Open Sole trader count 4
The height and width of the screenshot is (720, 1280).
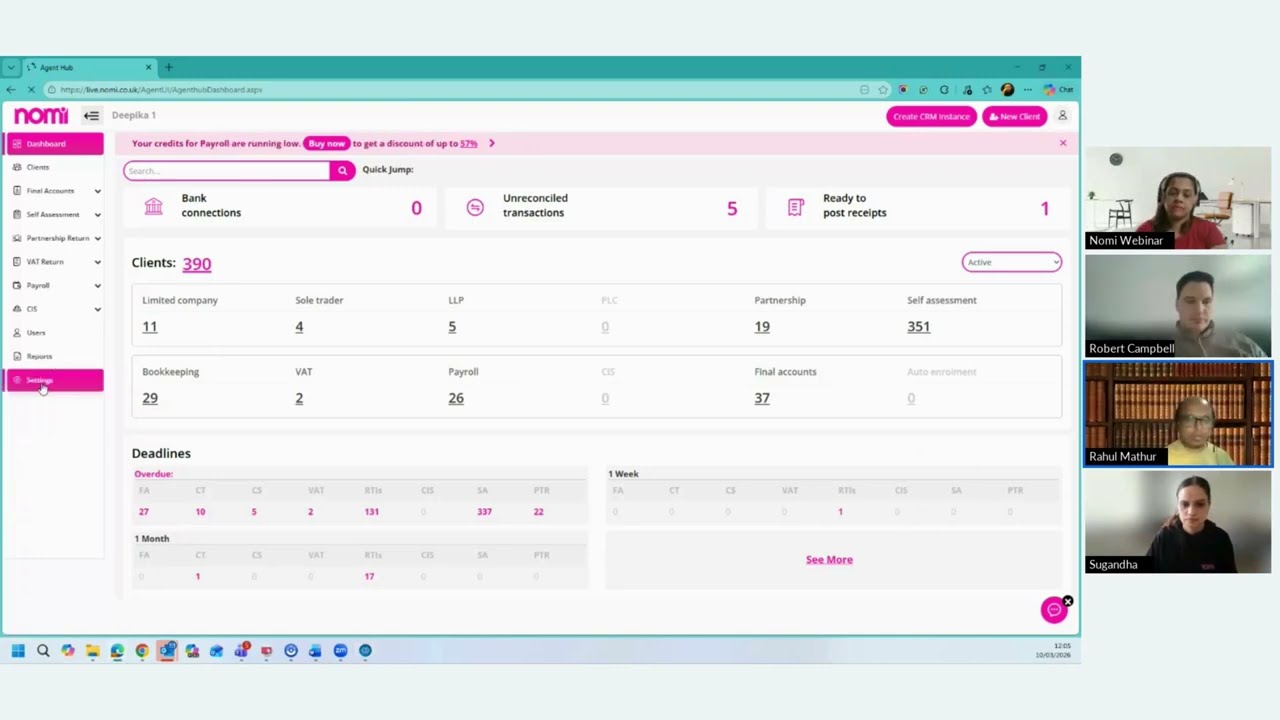coord(299,327)
